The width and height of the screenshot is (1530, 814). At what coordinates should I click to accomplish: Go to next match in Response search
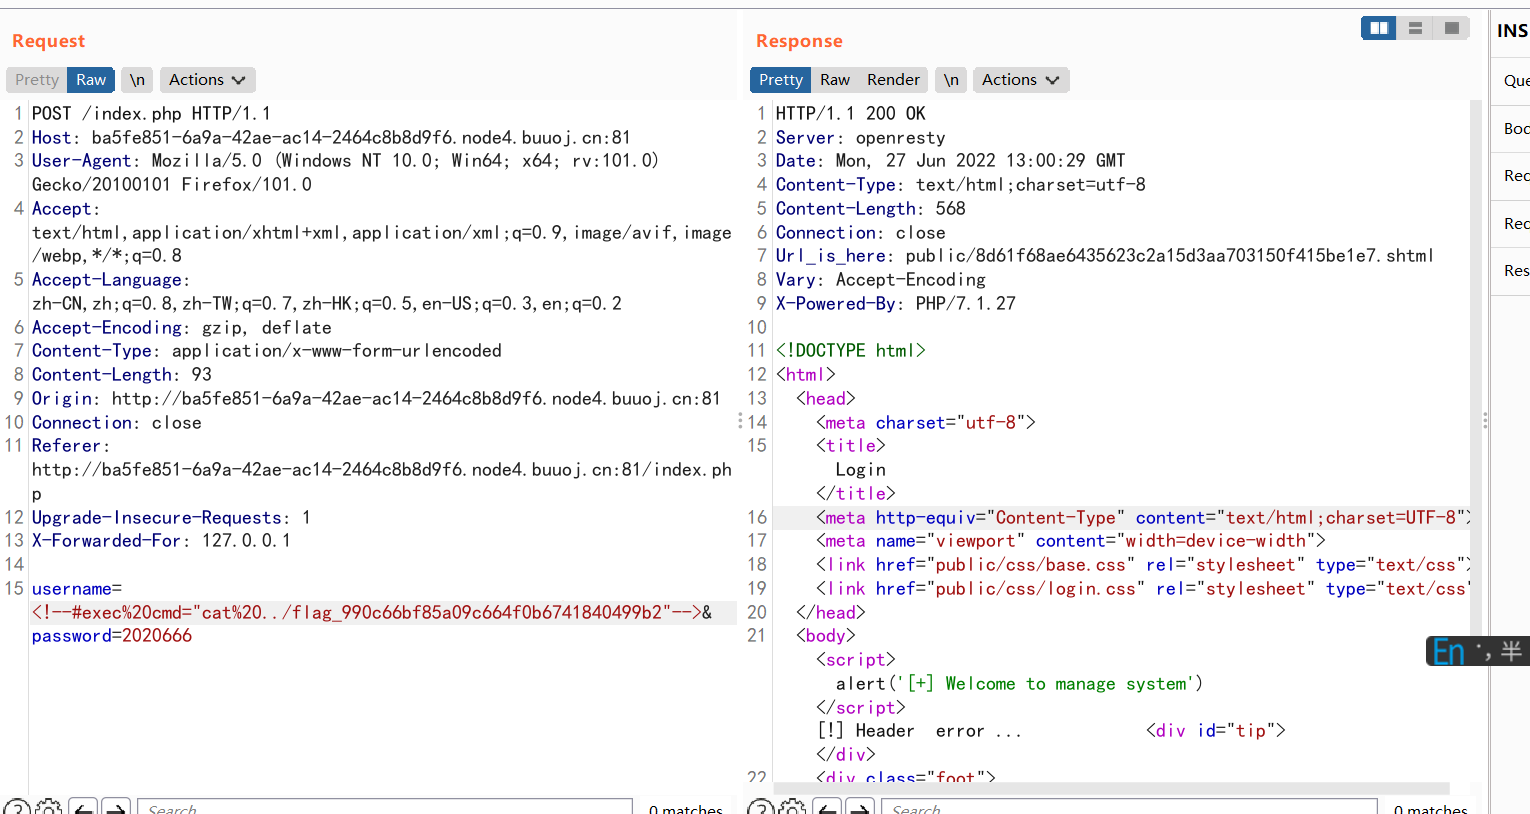[x=860, y=808]
